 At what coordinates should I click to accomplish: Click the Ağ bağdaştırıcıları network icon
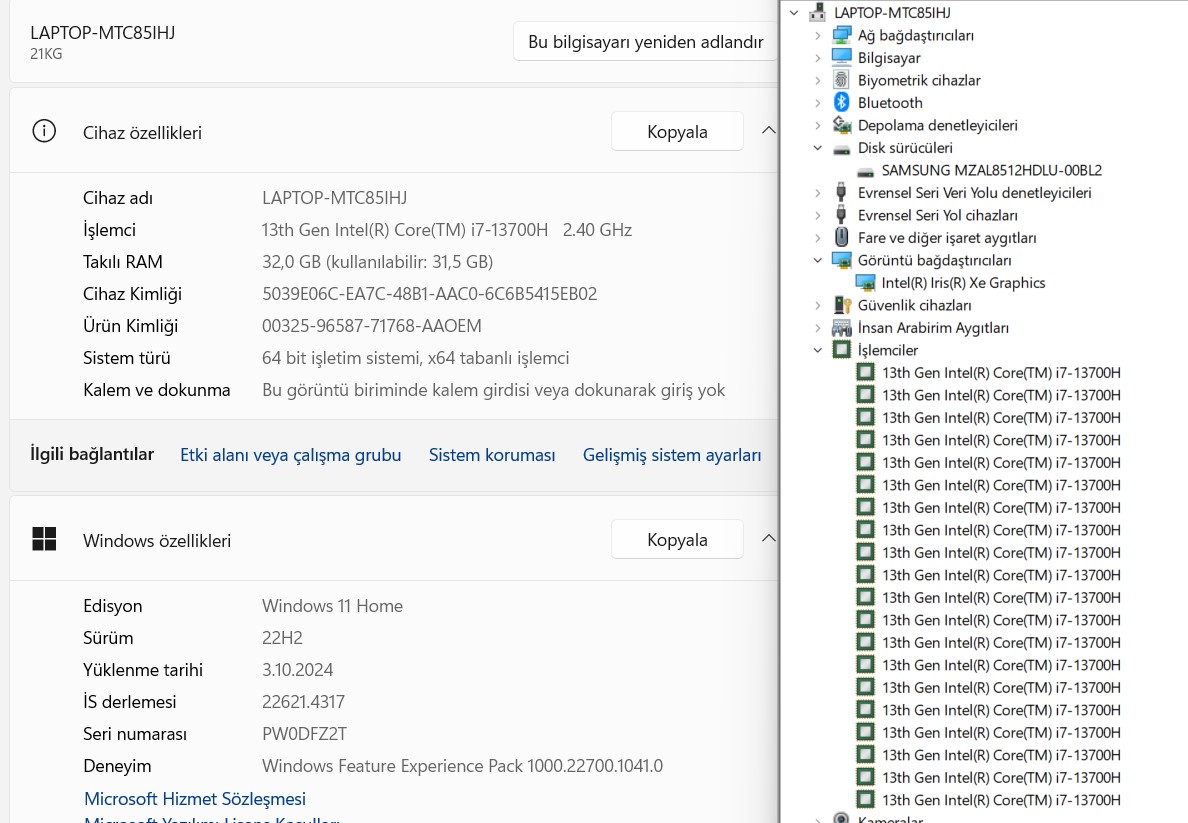(841, 35)
